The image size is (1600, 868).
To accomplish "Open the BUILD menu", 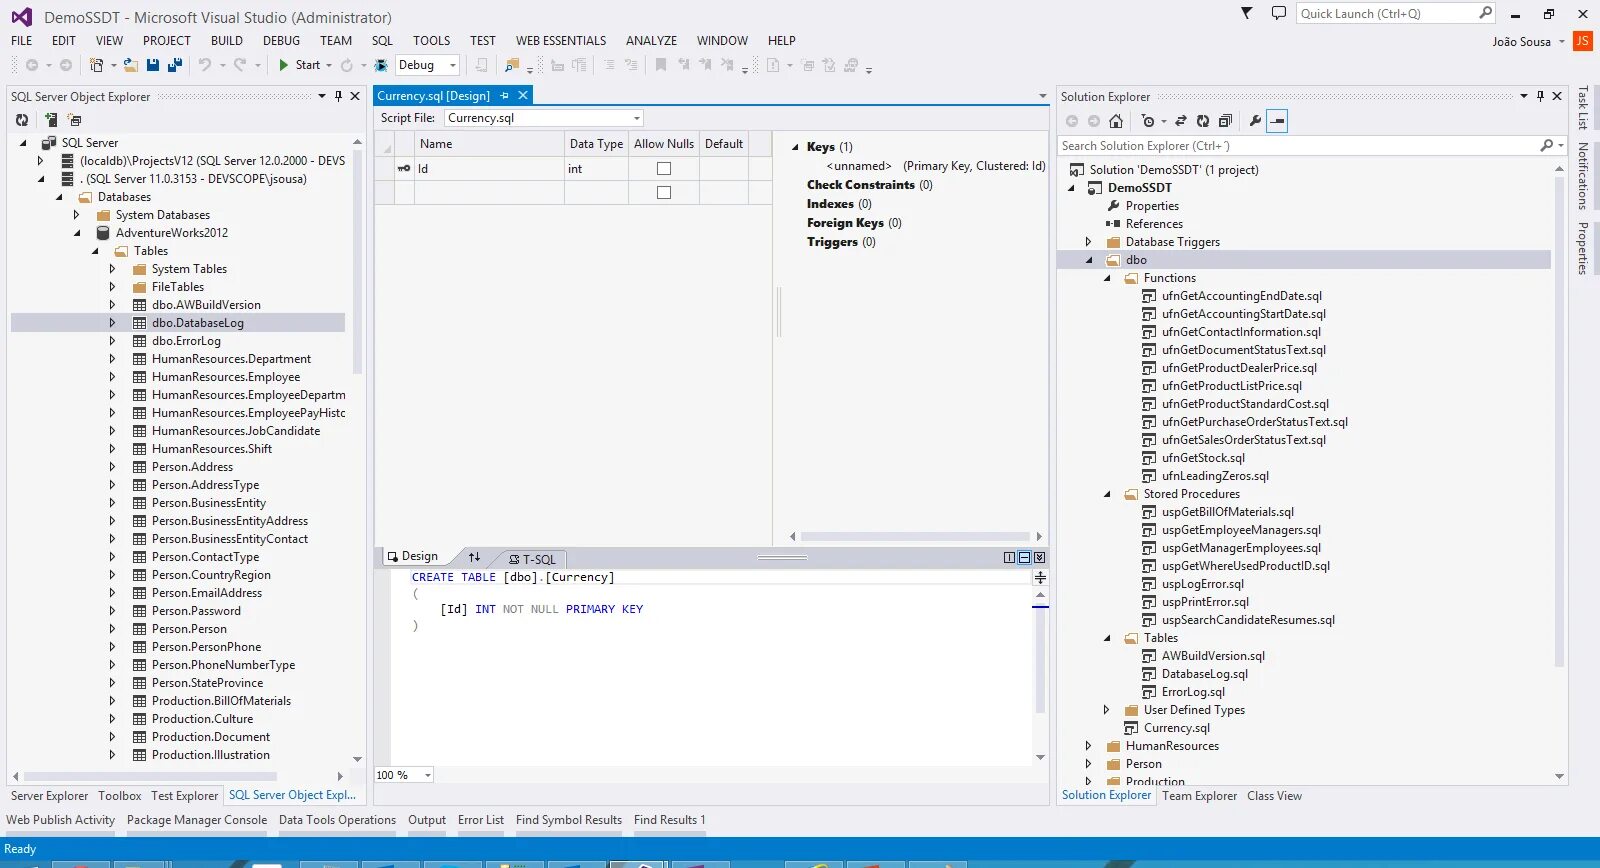I will point(227,41).
